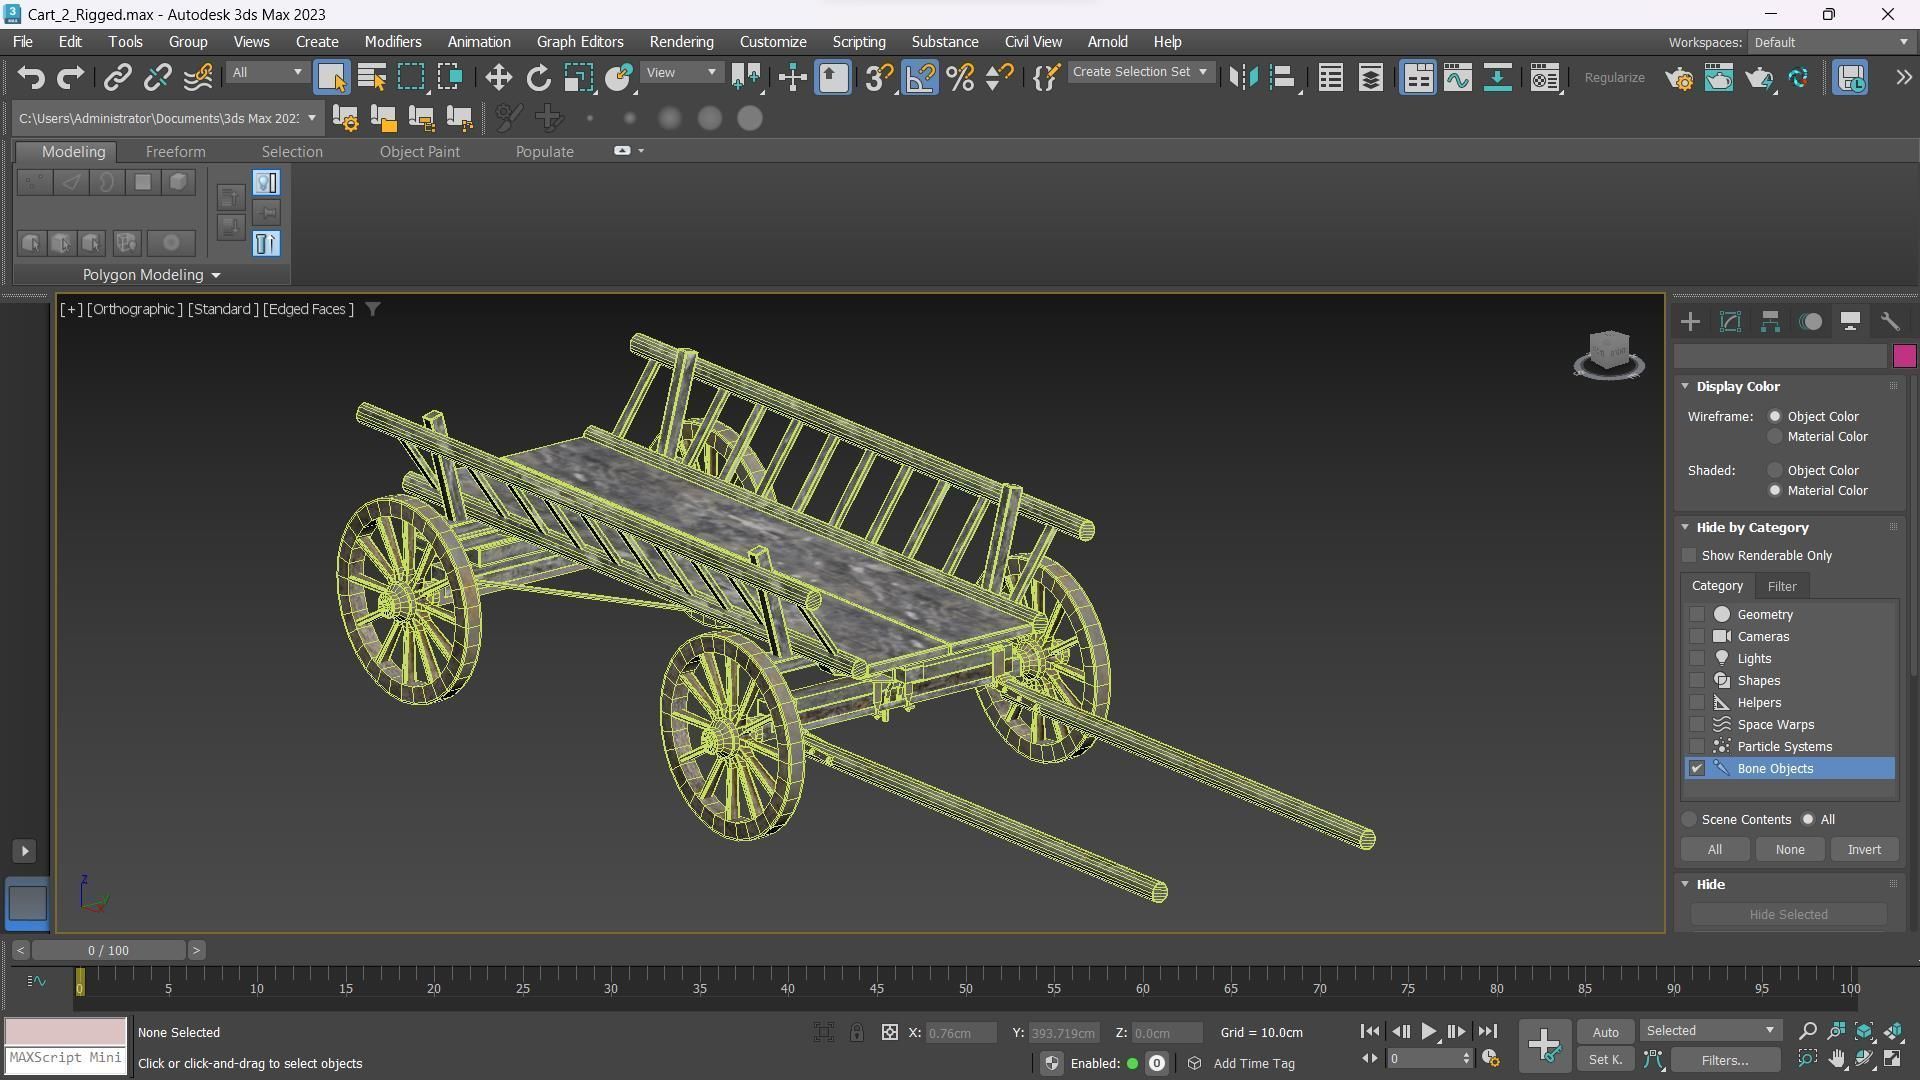Viewport: 1920px width, 1080px height.
Task: Choose the Select Object tool
Action: tap(331, 78)
